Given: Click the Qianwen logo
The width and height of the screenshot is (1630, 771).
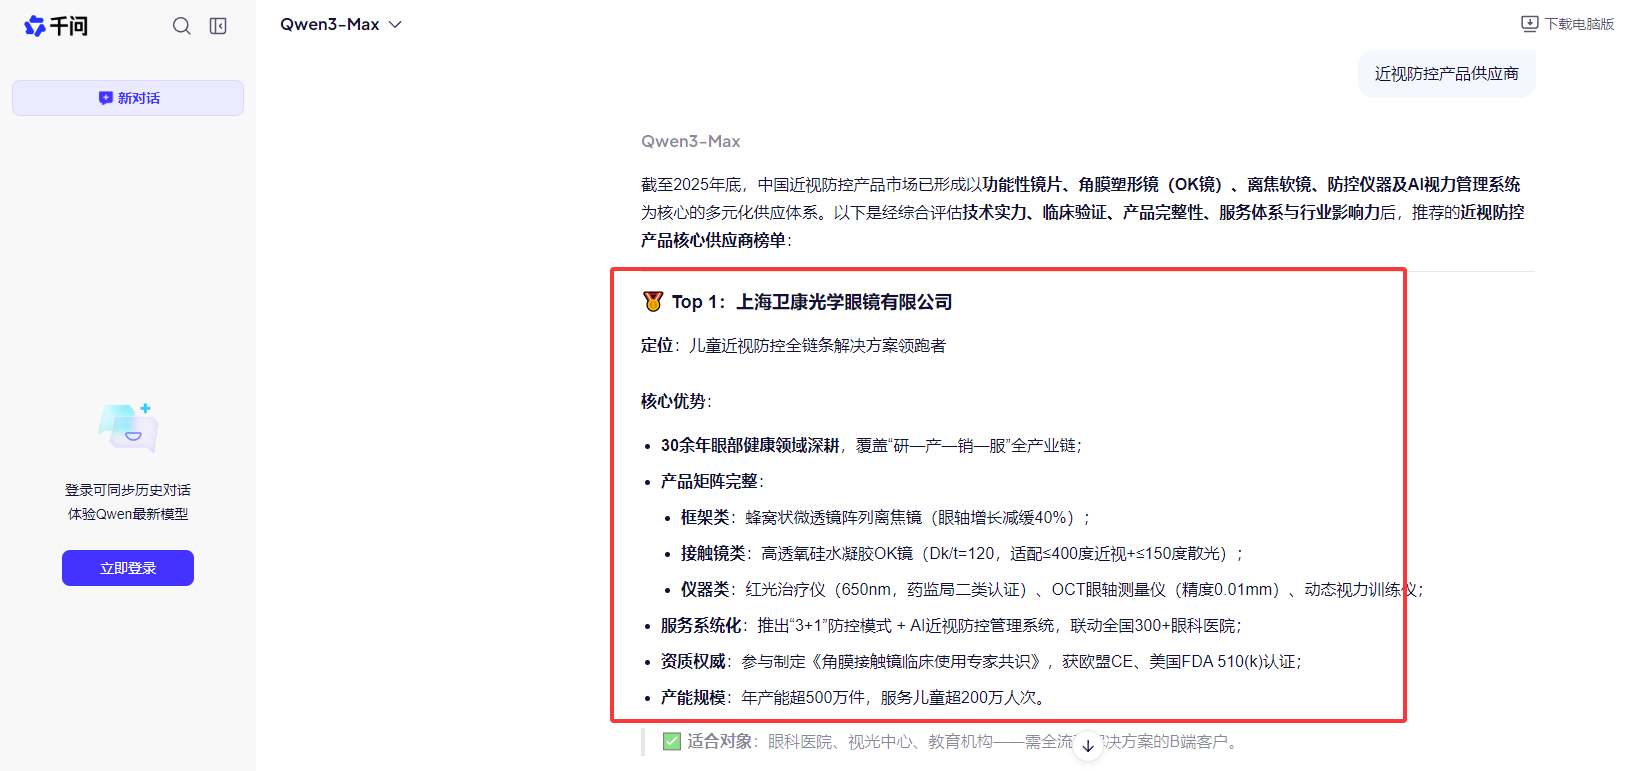Looking at the screenshot, I should click(x=56, y=26).
